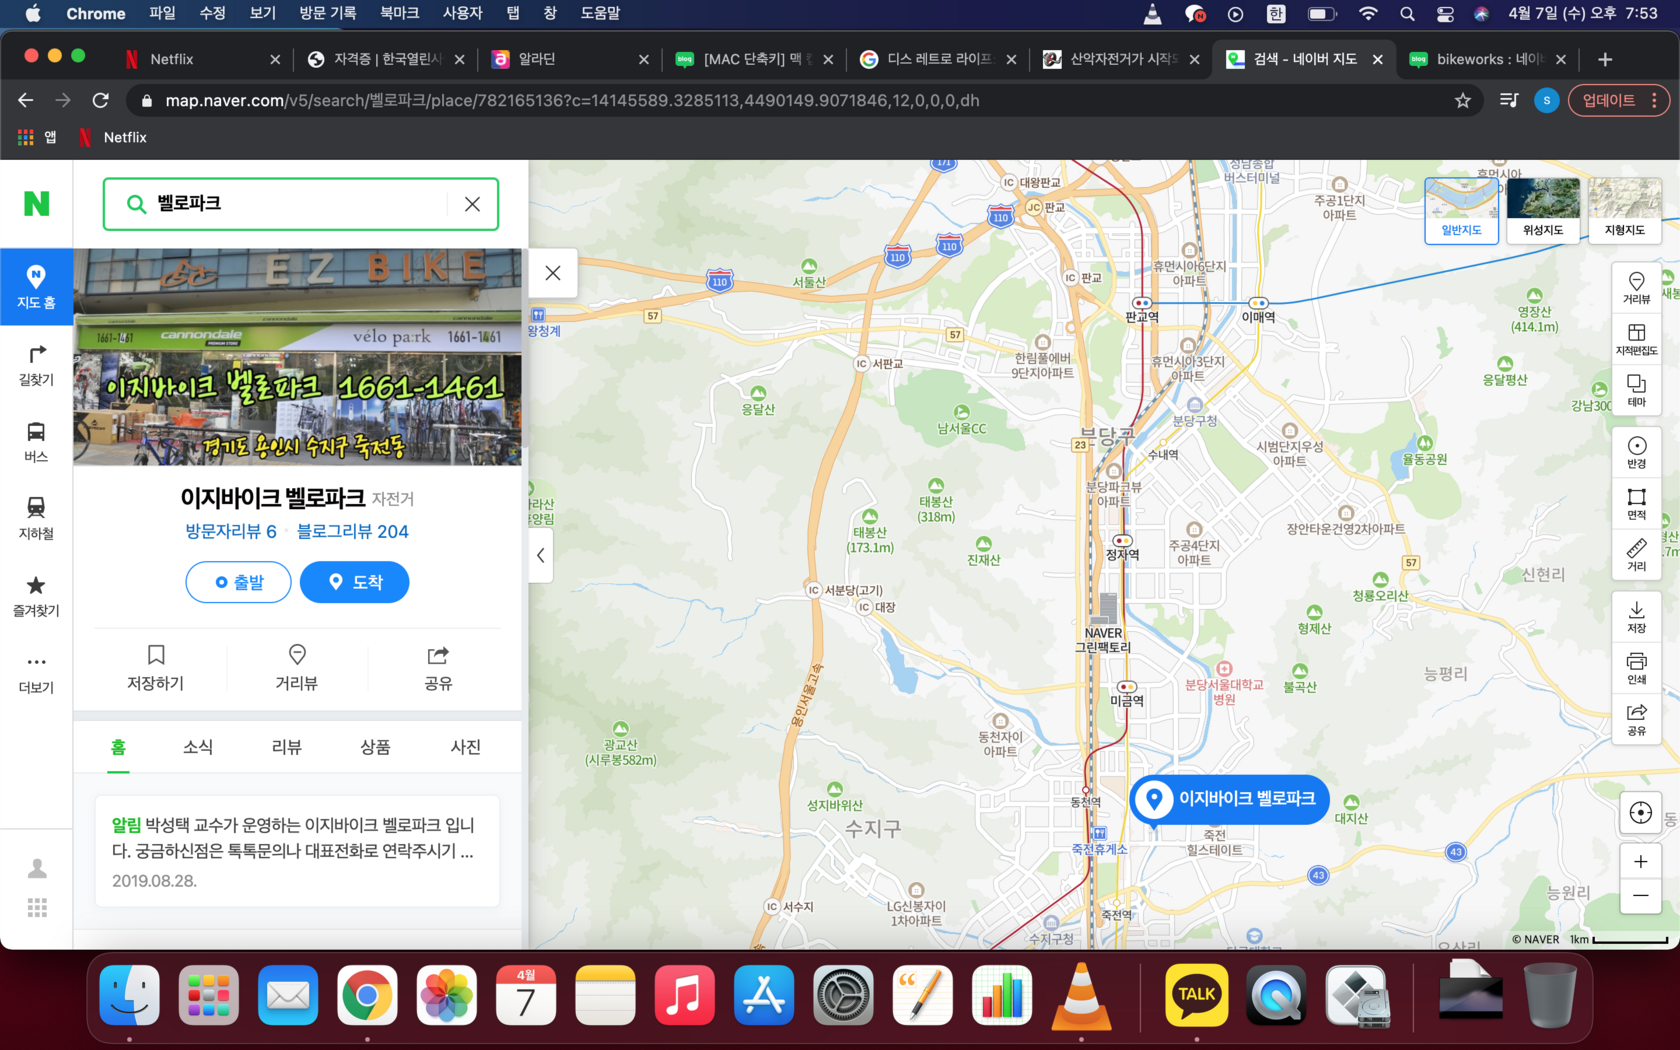Click the 벨로파크 search field
This screenshot has height=1050, width=1680.
pyautogui.click(x=300, y=204)
